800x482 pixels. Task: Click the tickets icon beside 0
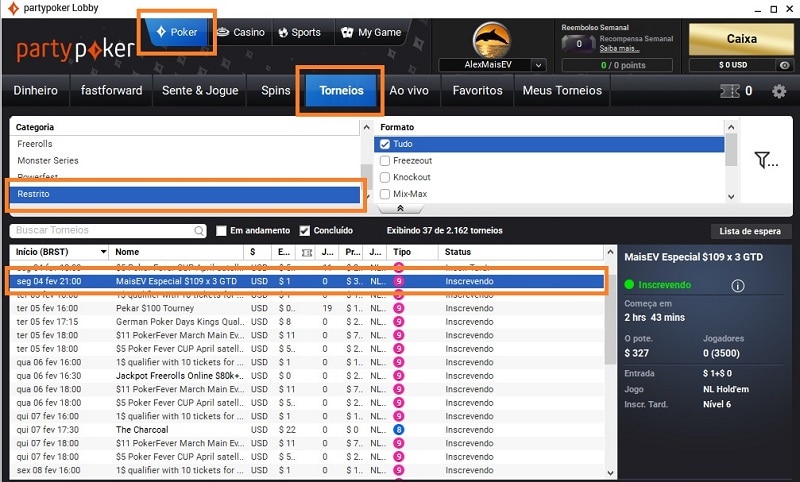point(730,91)
